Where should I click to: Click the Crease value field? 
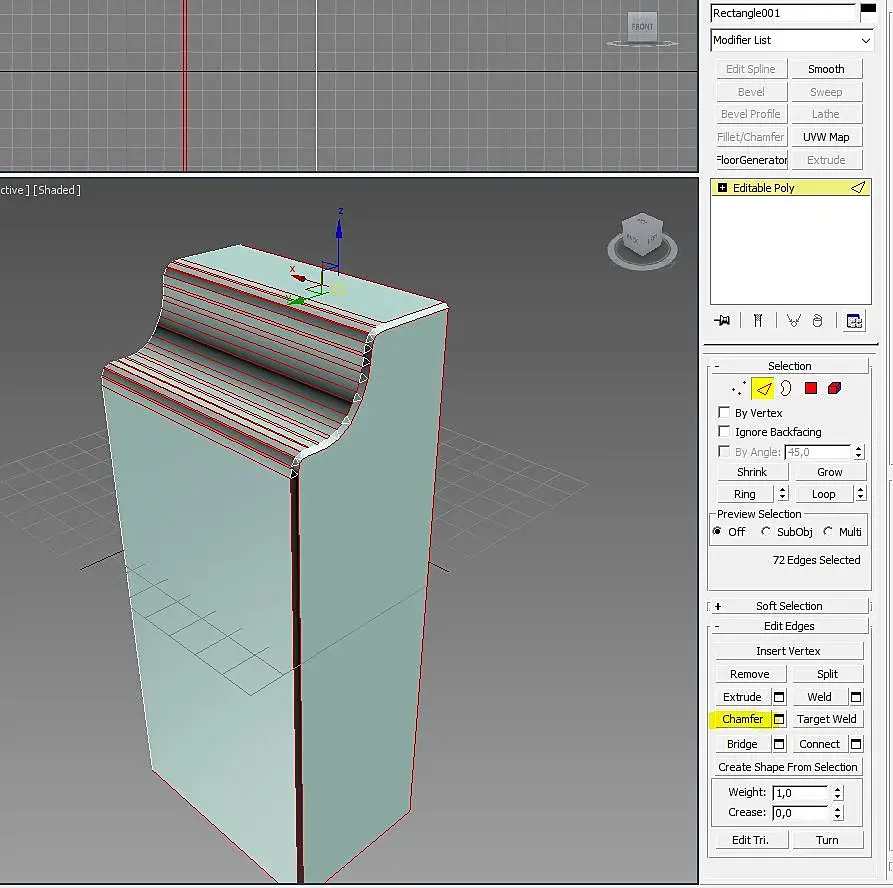[800, 813]
